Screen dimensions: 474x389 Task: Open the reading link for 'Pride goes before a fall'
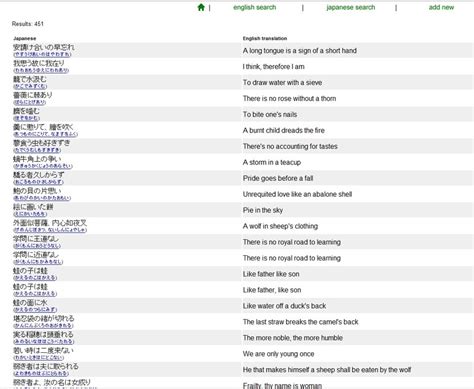tap(38, 182)
